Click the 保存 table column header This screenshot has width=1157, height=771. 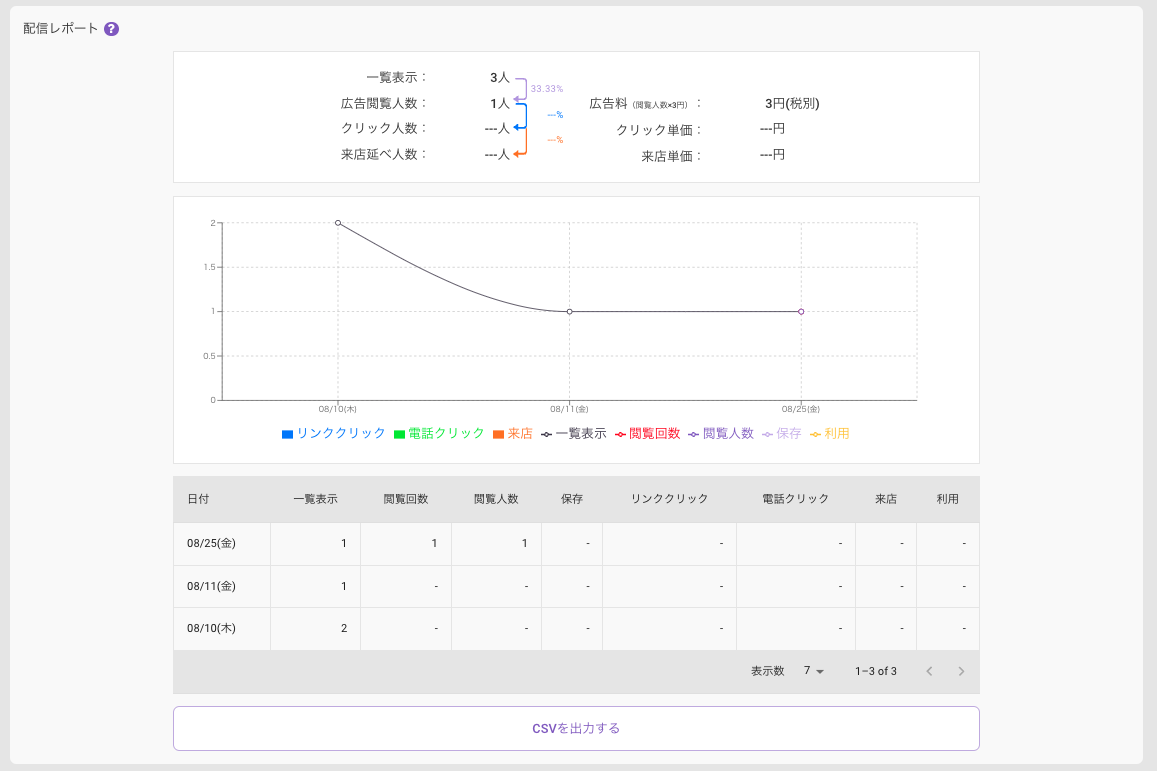coord(572,499)
